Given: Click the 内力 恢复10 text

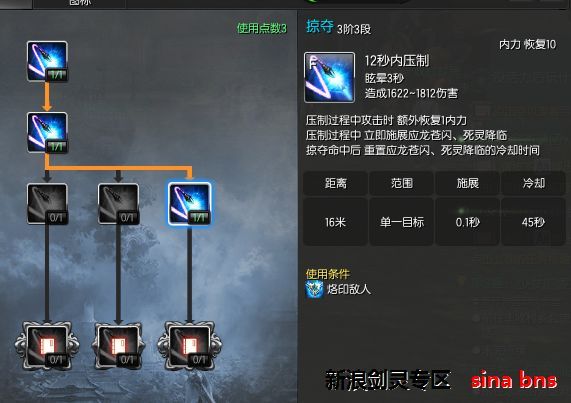Looking at the screenshot, I should pyautogui.click(x=527, y=44).
